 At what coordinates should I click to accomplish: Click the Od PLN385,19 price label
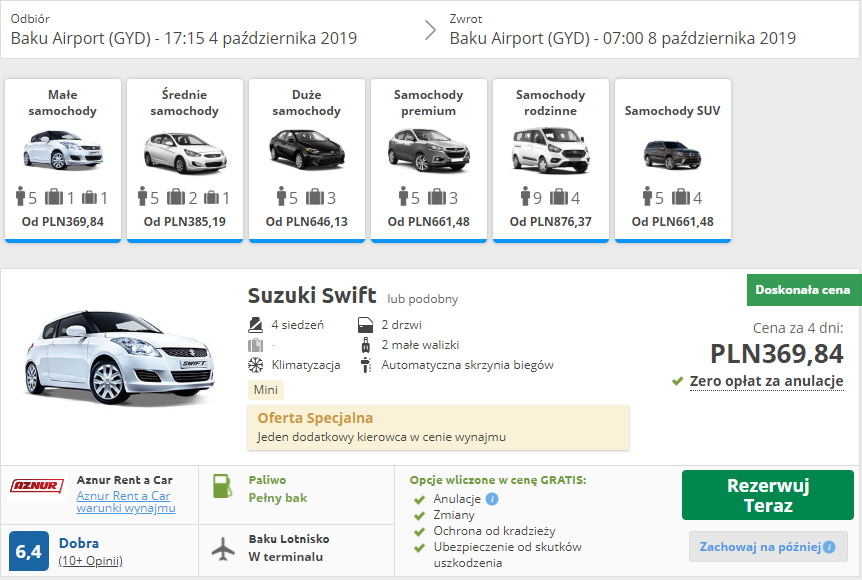pos(185,222)
